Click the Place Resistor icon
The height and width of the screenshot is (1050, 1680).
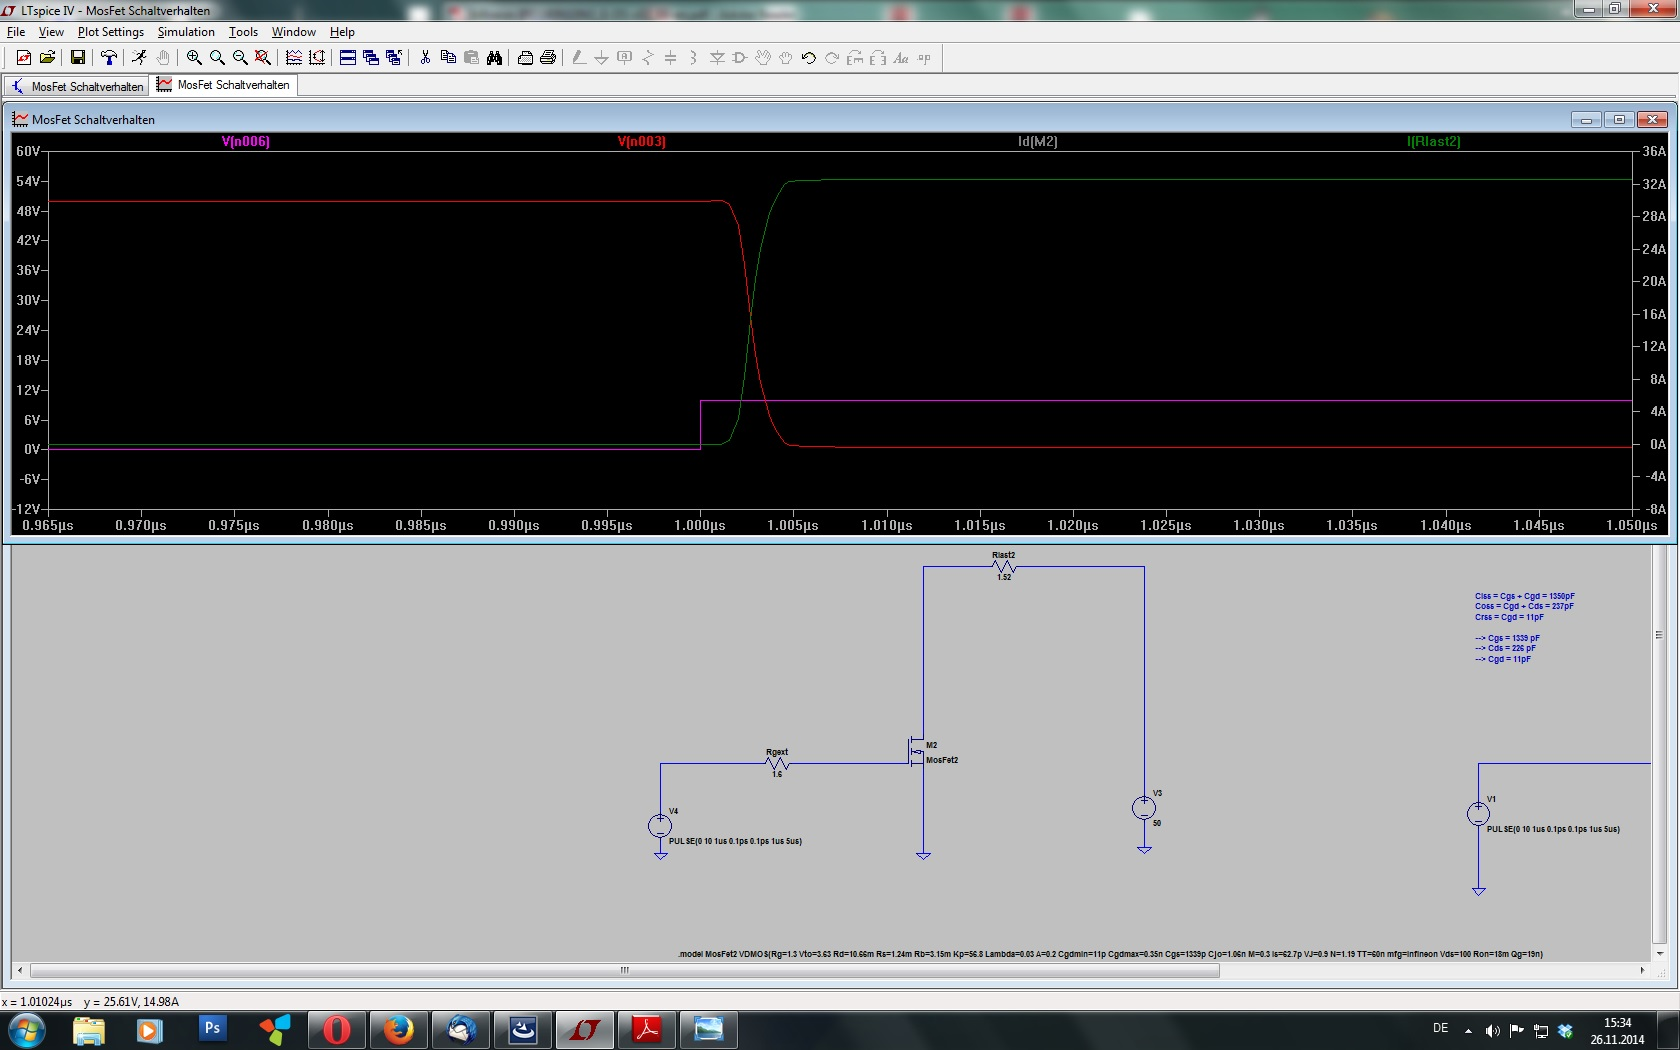tap(648, 58)
